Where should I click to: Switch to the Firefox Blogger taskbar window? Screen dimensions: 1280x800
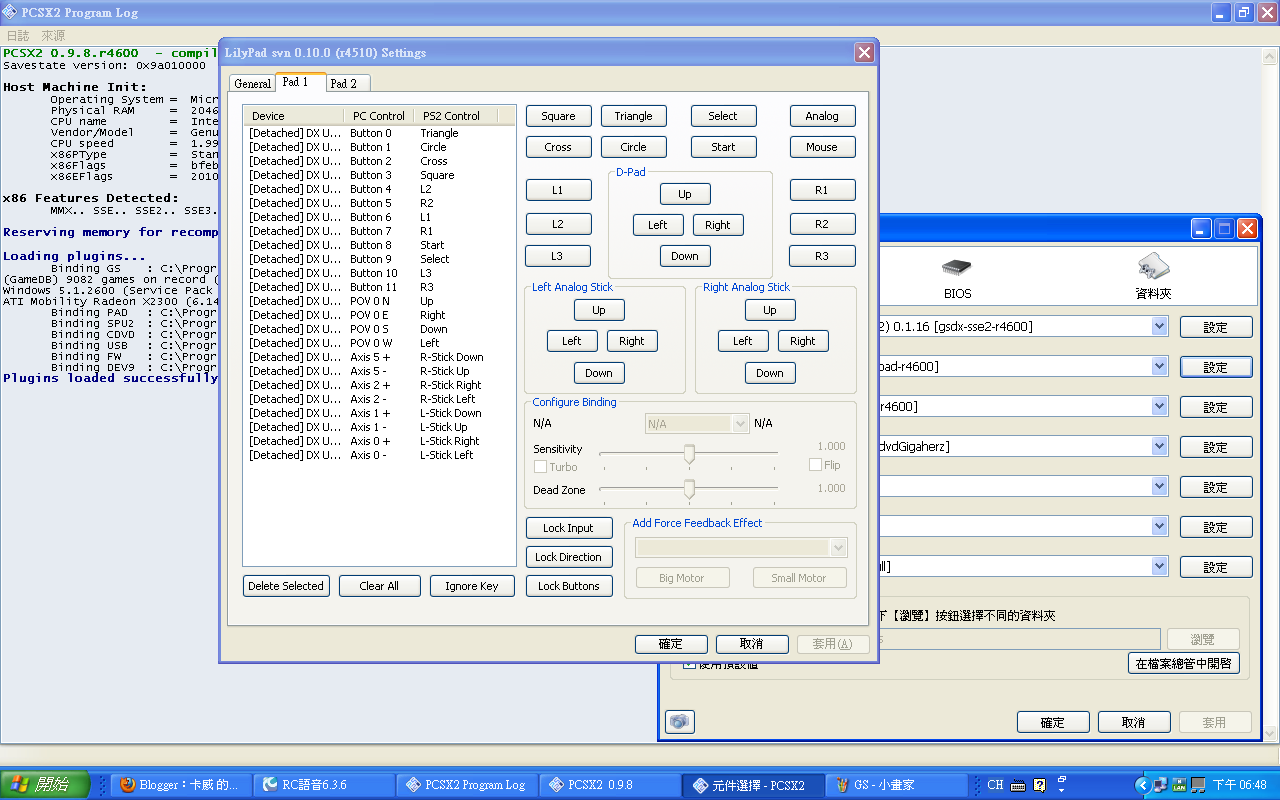(181, 785)
